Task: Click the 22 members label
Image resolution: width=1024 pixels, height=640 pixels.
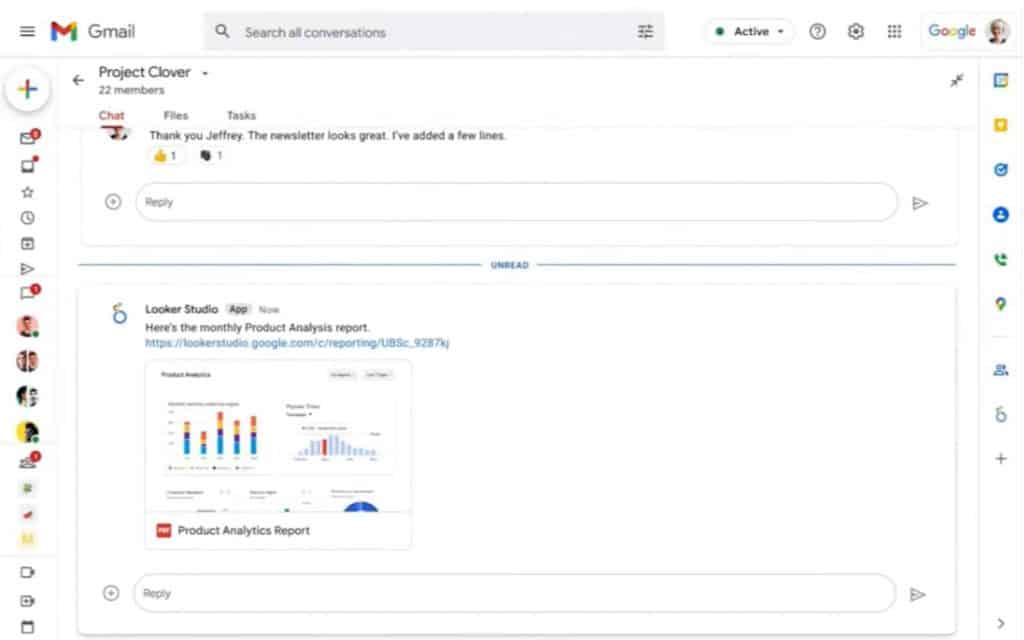Action: click(131, 90)
